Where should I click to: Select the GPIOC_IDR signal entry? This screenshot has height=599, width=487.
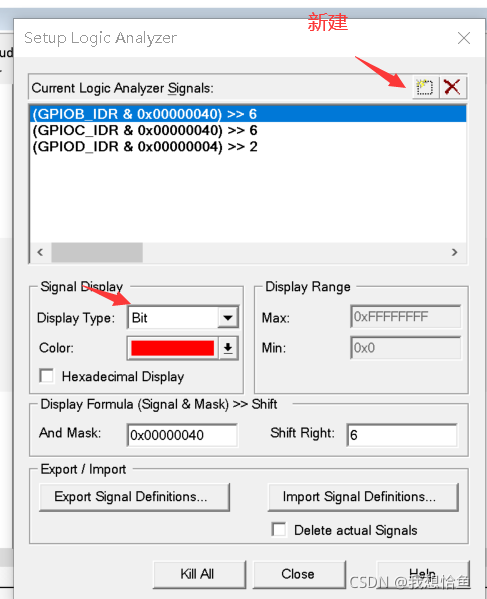(x=248, y=130)
